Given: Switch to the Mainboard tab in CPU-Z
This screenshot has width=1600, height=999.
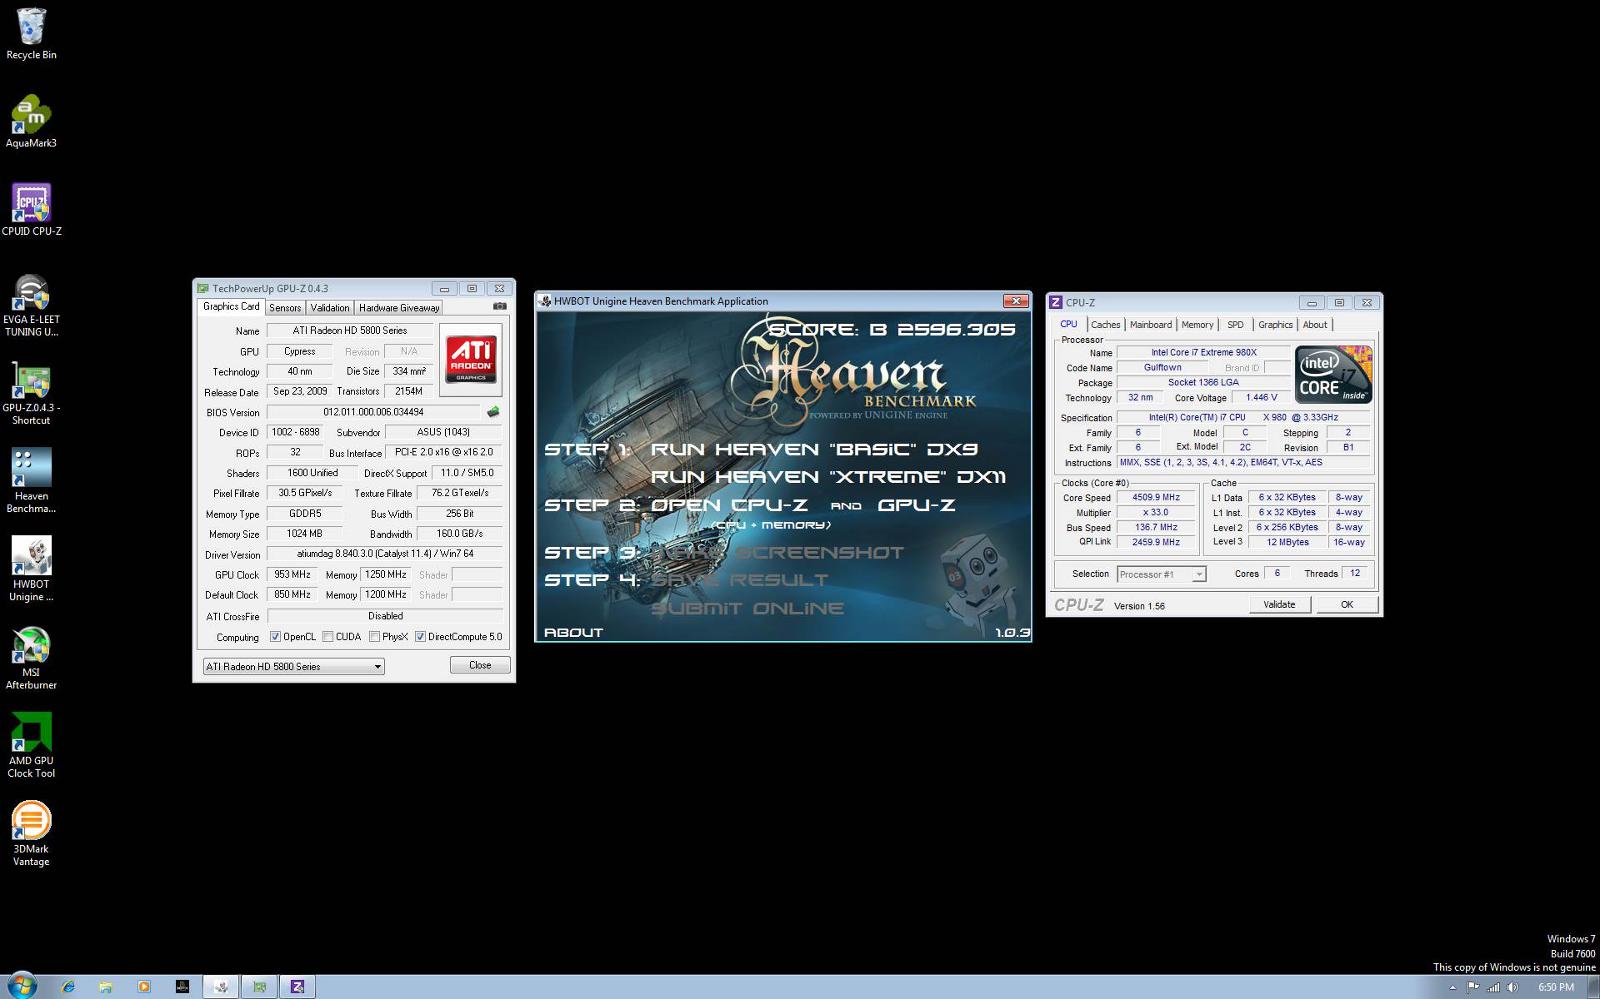Looking at the screenshot, I should coord(1151,324).
